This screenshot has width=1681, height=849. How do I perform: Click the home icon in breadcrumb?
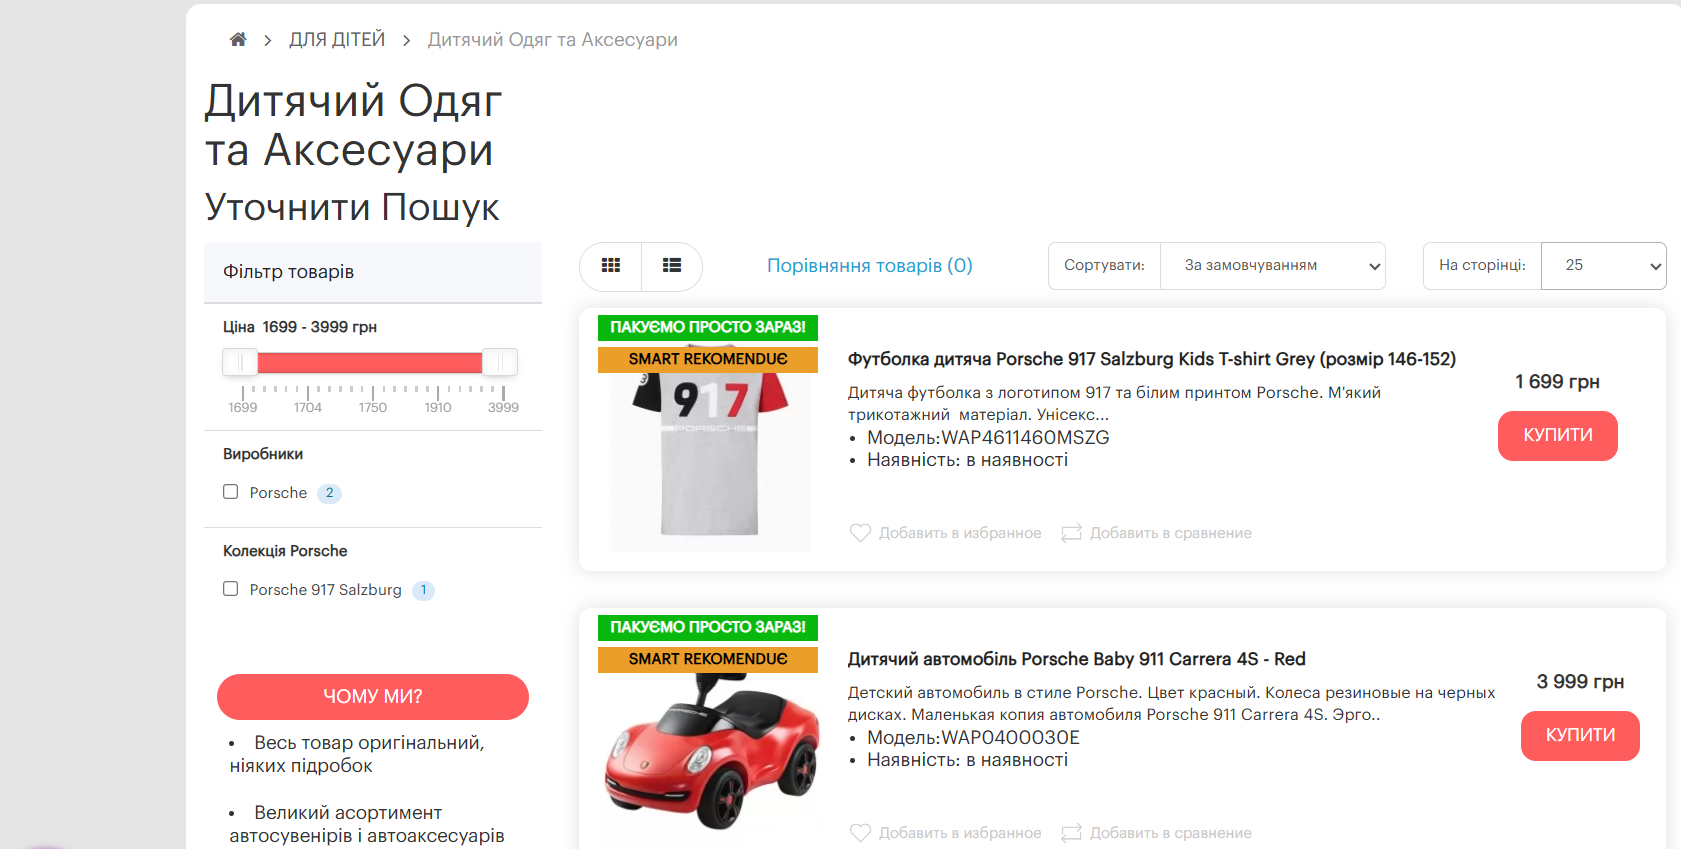tap(238, 40)
